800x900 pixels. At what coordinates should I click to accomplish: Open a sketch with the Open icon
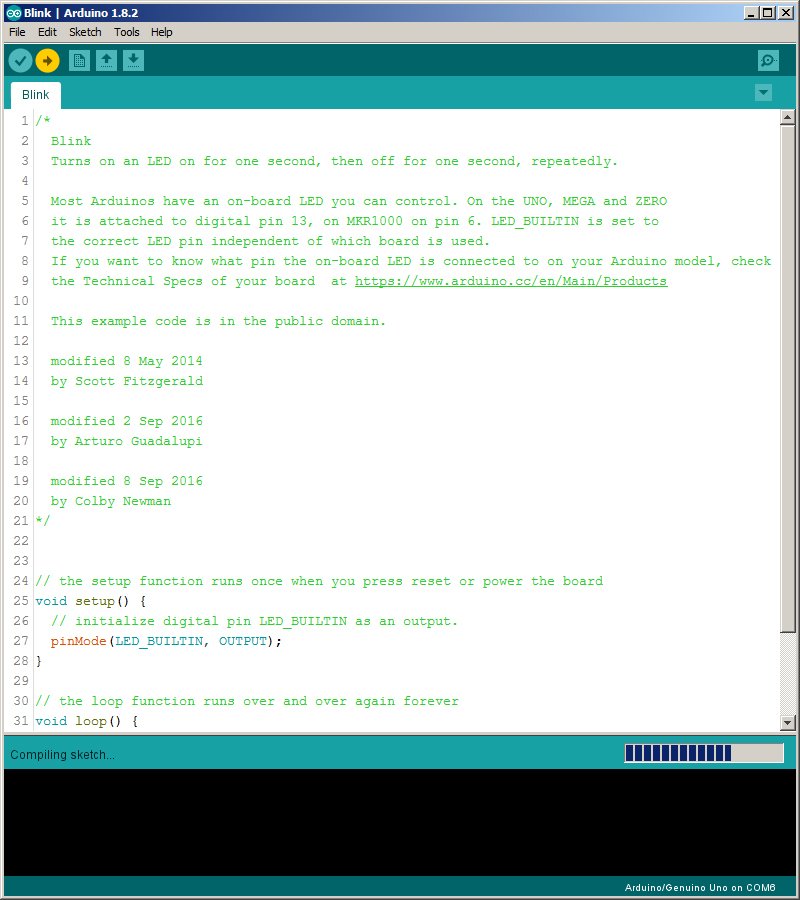click(106, 61)
